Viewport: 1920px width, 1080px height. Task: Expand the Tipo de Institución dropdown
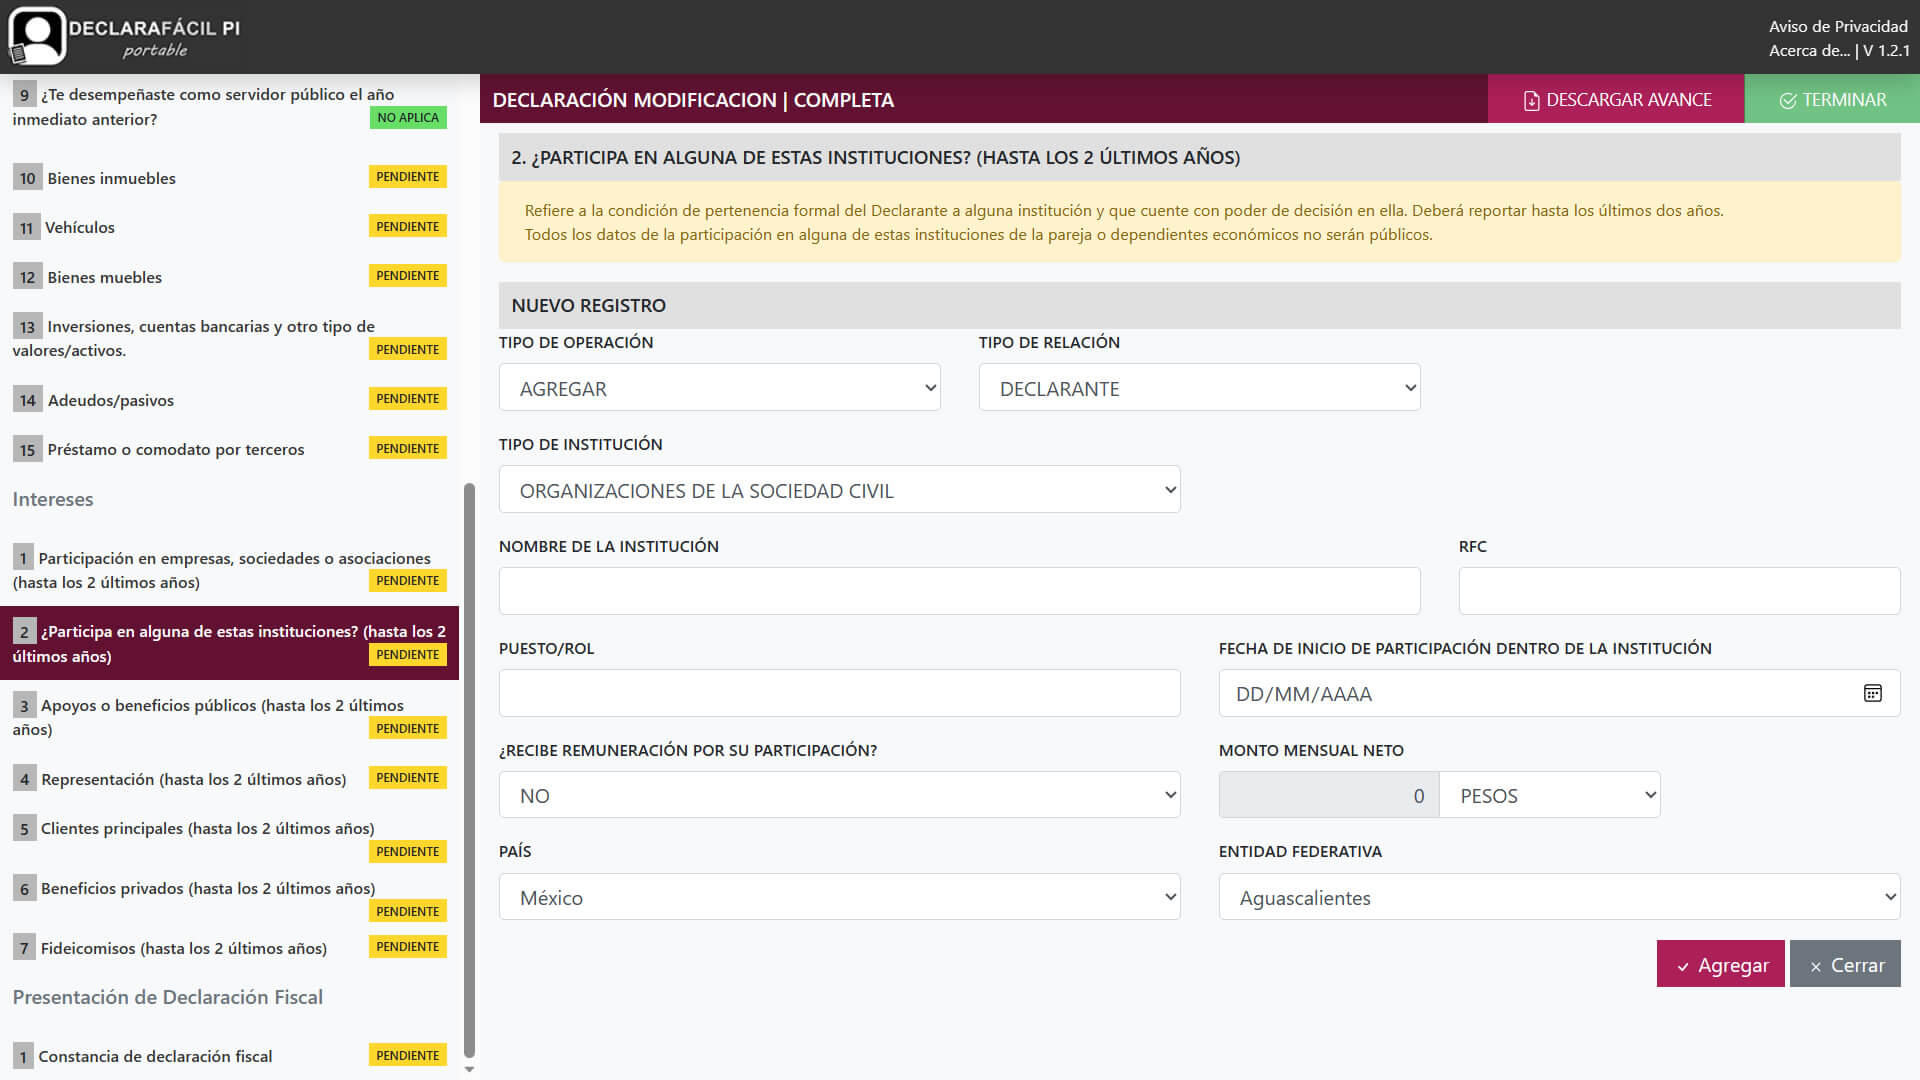839,490
